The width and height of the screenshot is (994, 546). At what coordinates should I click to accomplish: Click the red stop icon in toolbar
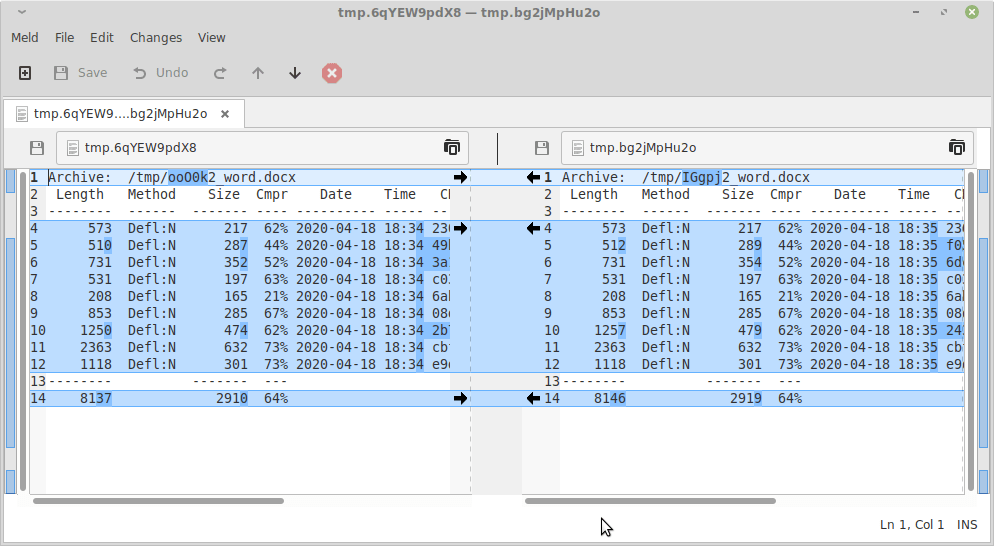click(x=332, y=73)
